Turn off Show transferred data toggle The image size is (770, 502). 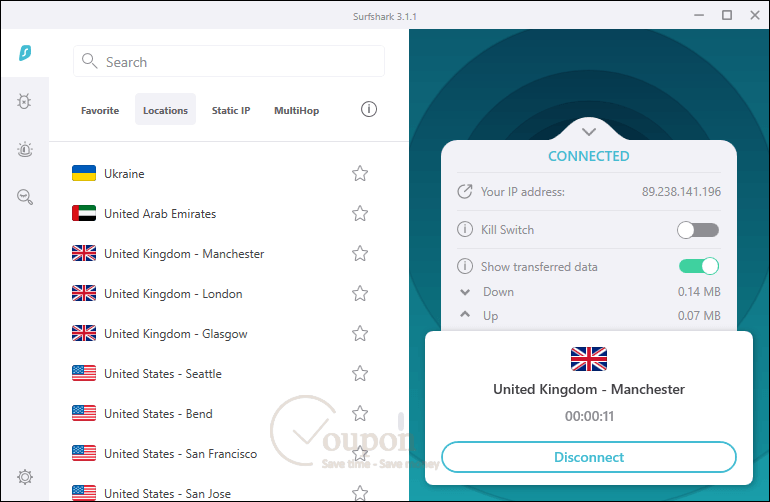(x=699, y=266)
